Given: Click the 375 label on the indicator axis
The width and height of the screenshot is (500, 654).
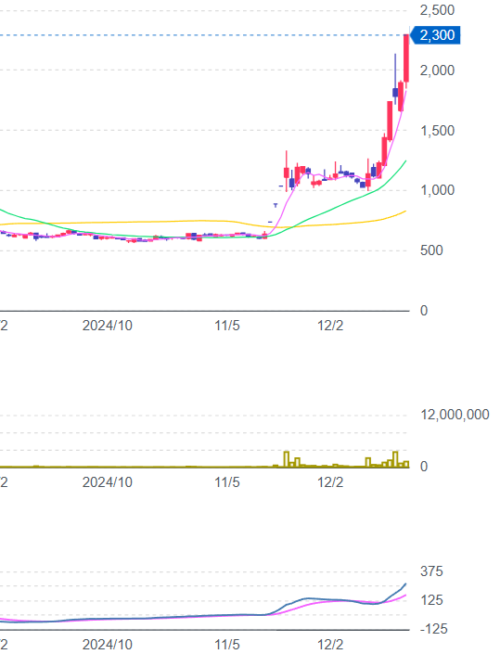Looking at the screenshot, I should click(432, 571).
